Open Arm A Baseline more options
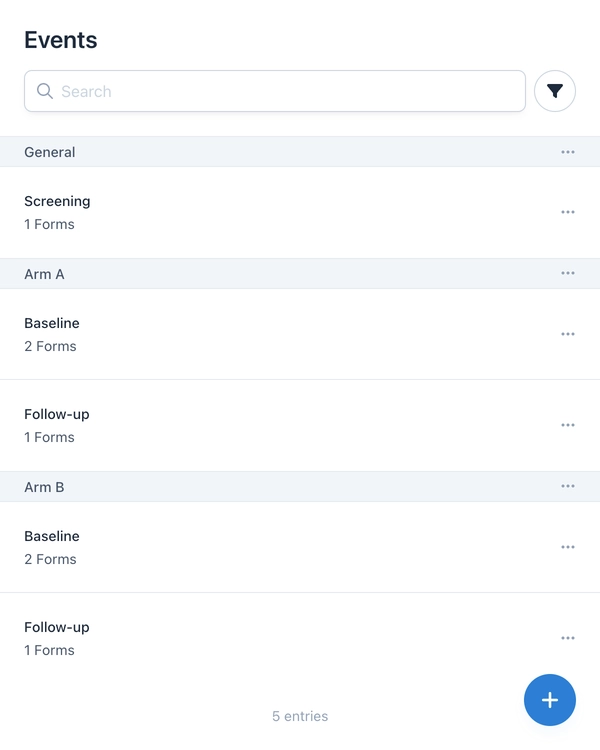600x750 pixels. coord(568,334)
